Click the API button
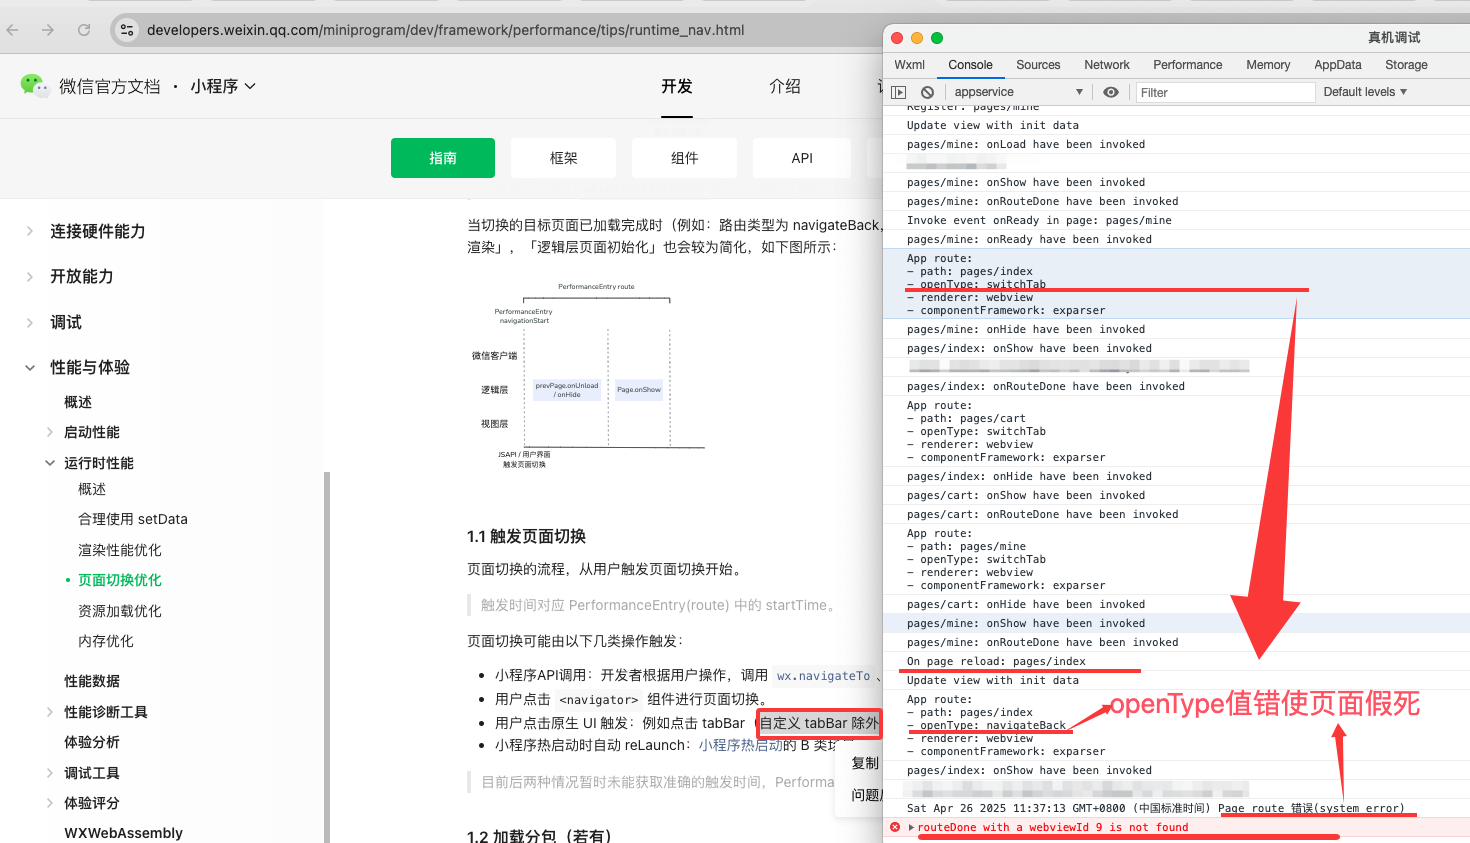1470x843 pixels. [802, 158]
